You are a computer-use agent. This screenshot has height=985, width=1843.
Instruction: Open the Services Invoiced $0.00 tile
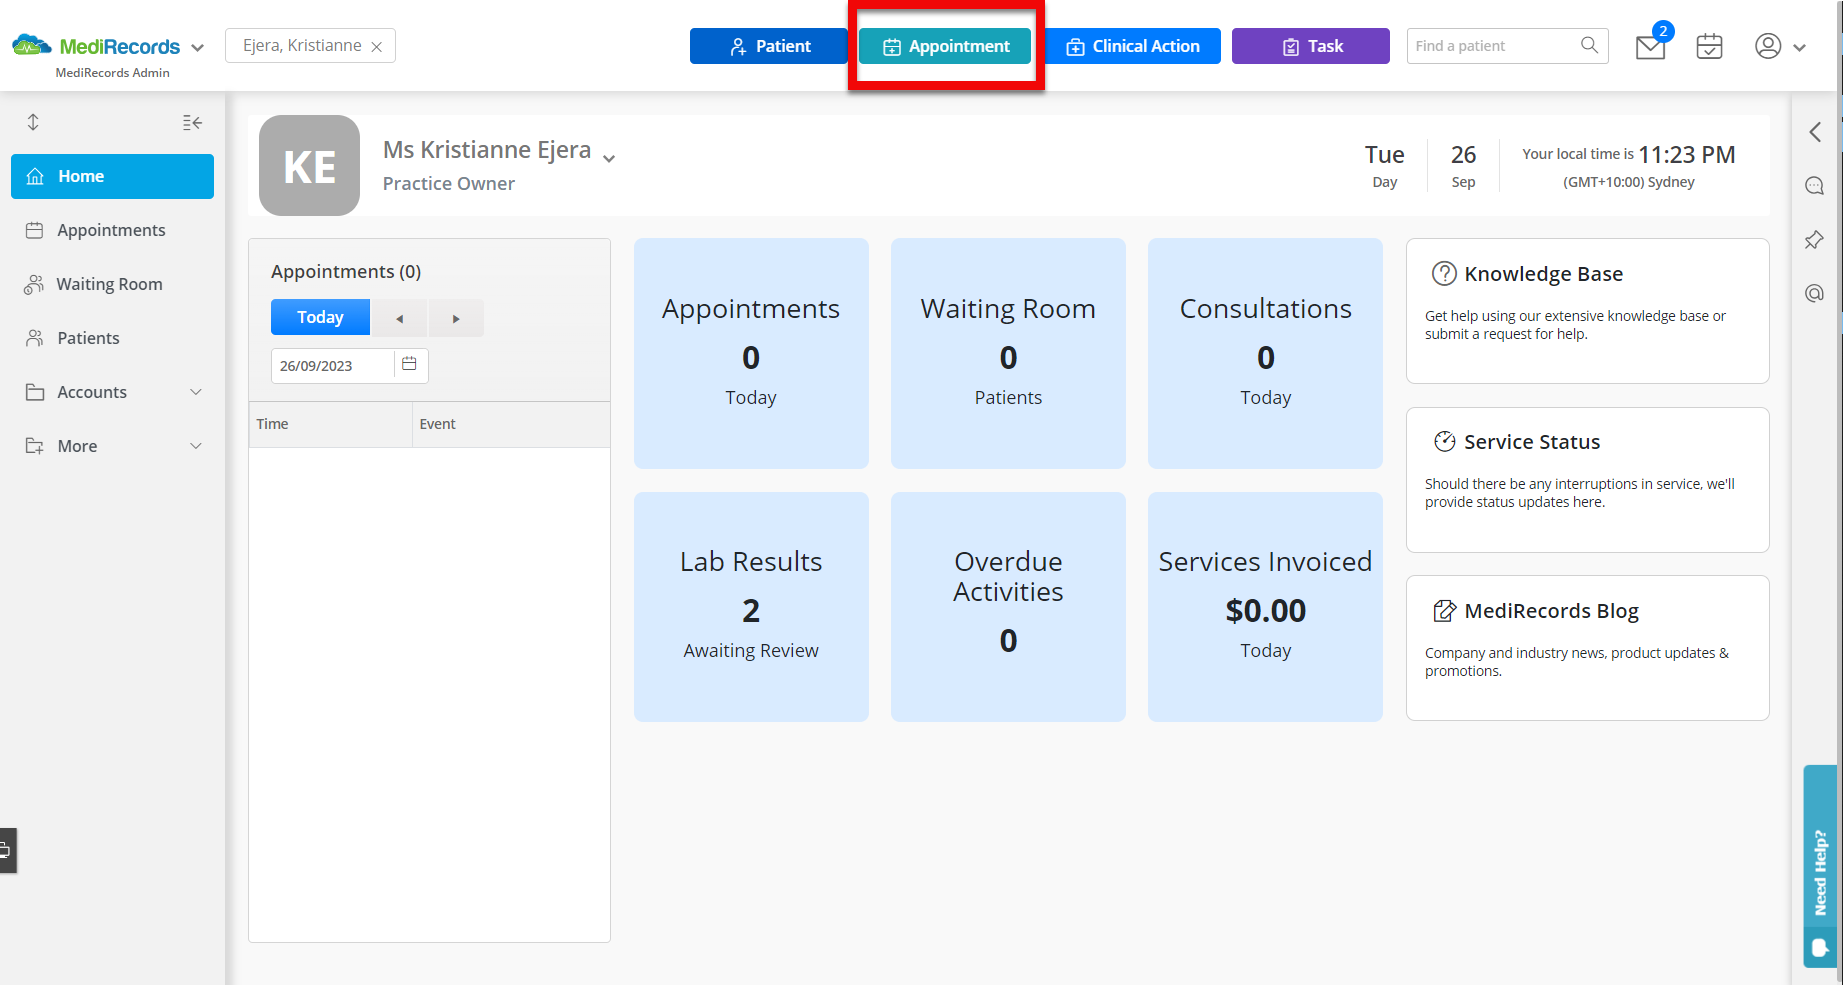coord(1265,607)
